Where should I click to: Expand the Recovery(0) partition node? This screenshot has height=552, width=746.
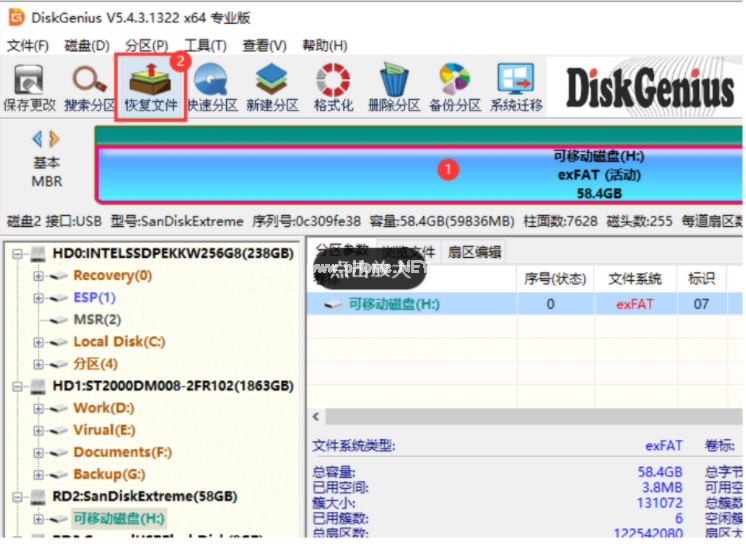pos(39,276)
